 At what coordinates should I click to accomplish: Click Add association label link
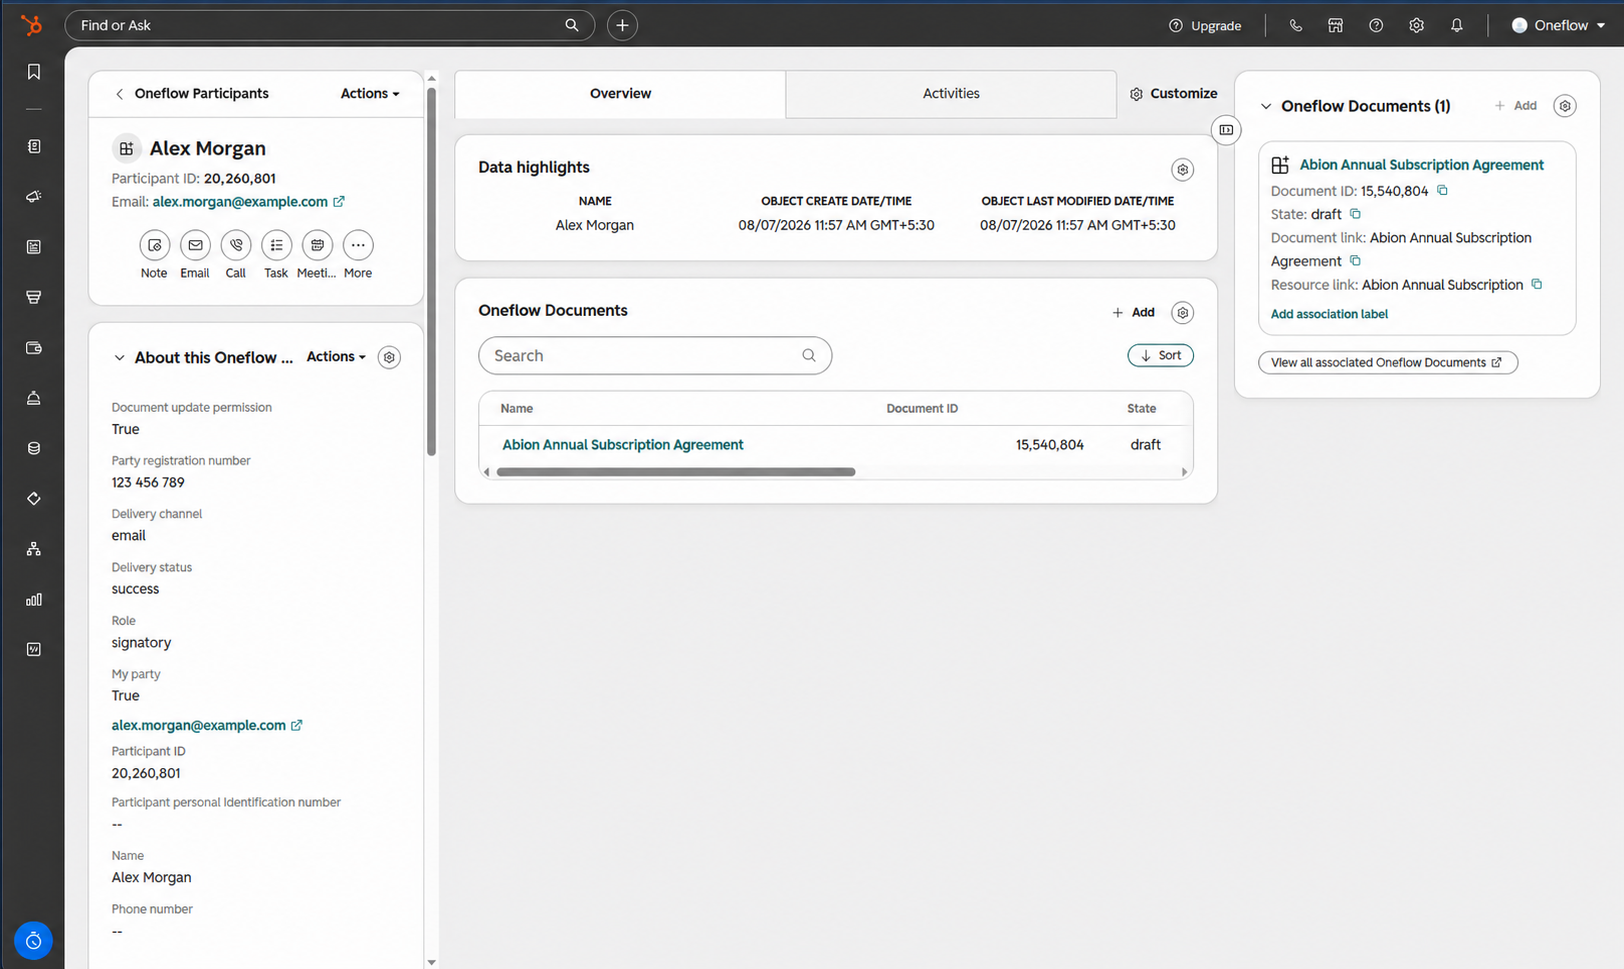pyautogui.click(x=1329, y=314)
